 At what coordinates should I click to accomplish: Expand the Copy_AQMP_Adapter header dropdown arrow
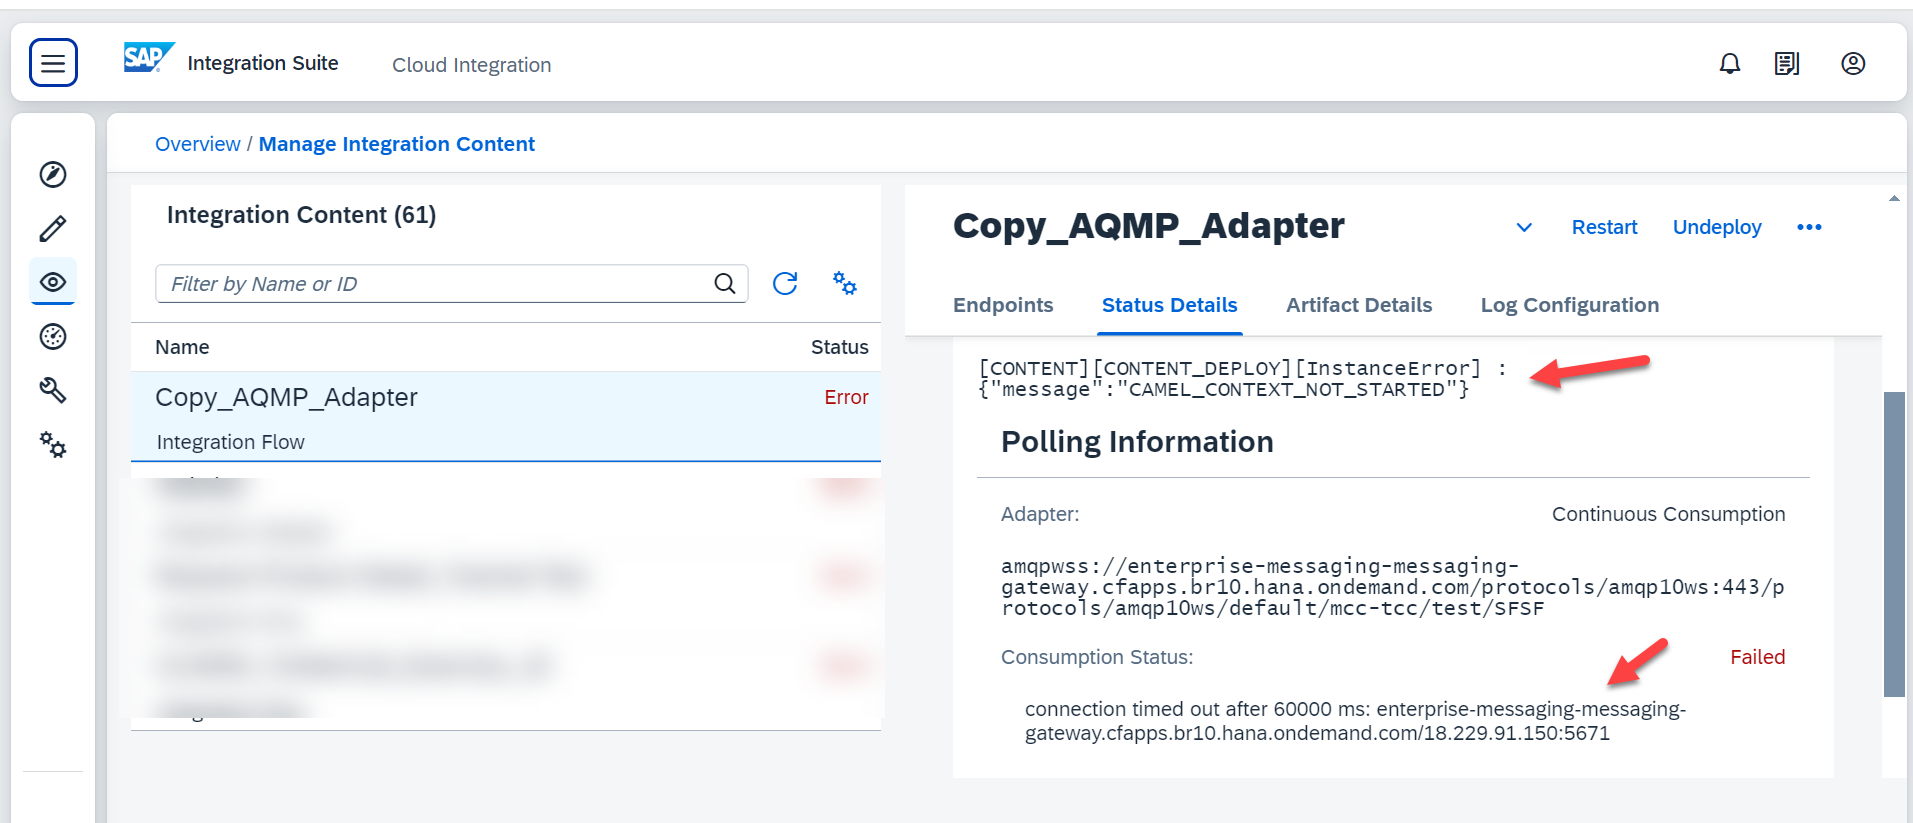click(1524, 227)
